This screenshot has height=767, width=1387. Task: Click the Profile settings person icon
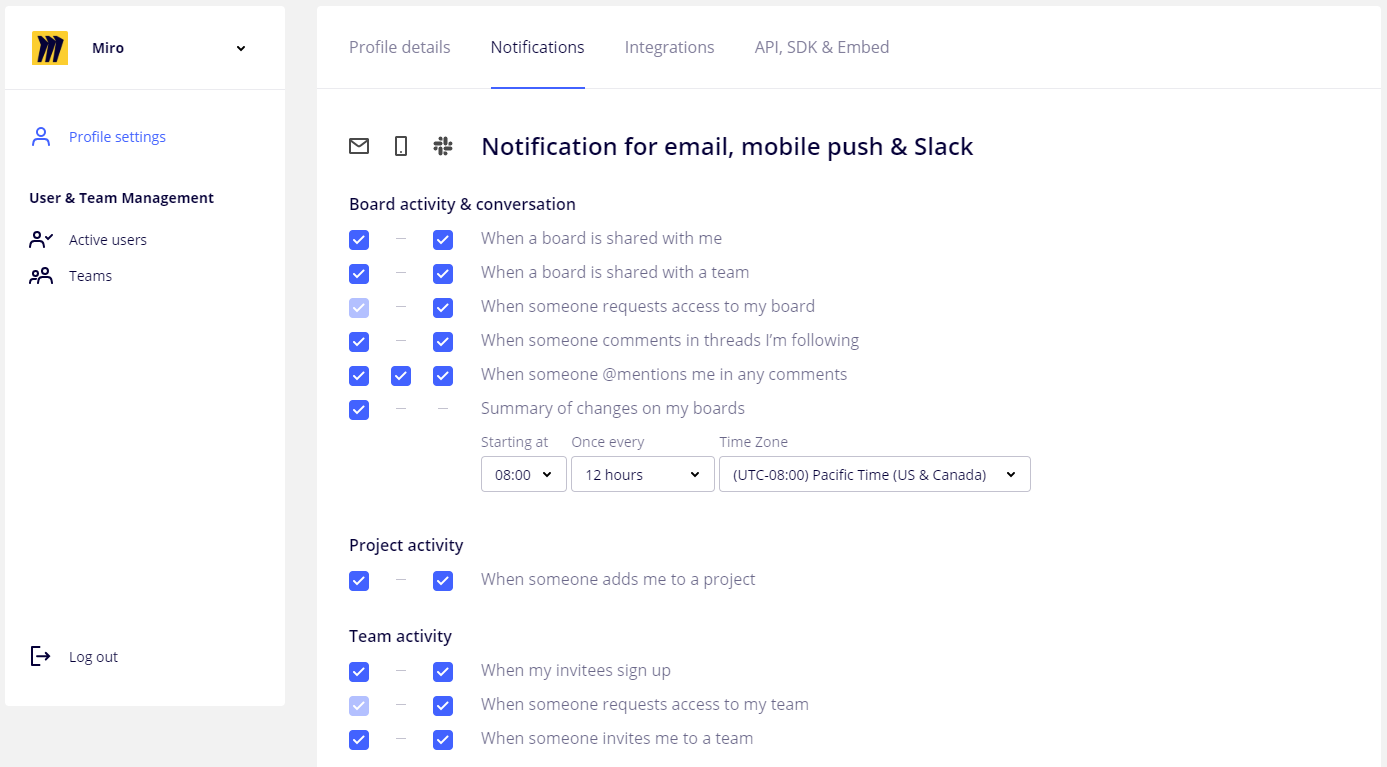(41, 137)
